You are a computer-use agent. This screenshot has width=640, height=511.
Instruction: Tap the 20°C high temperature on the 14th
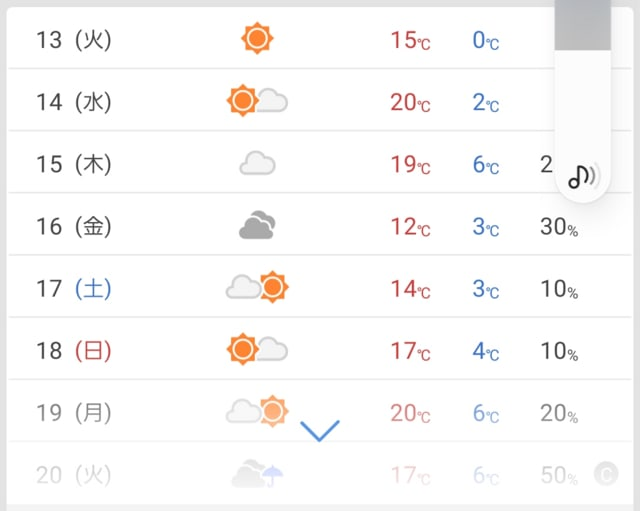tap(410, 102)
